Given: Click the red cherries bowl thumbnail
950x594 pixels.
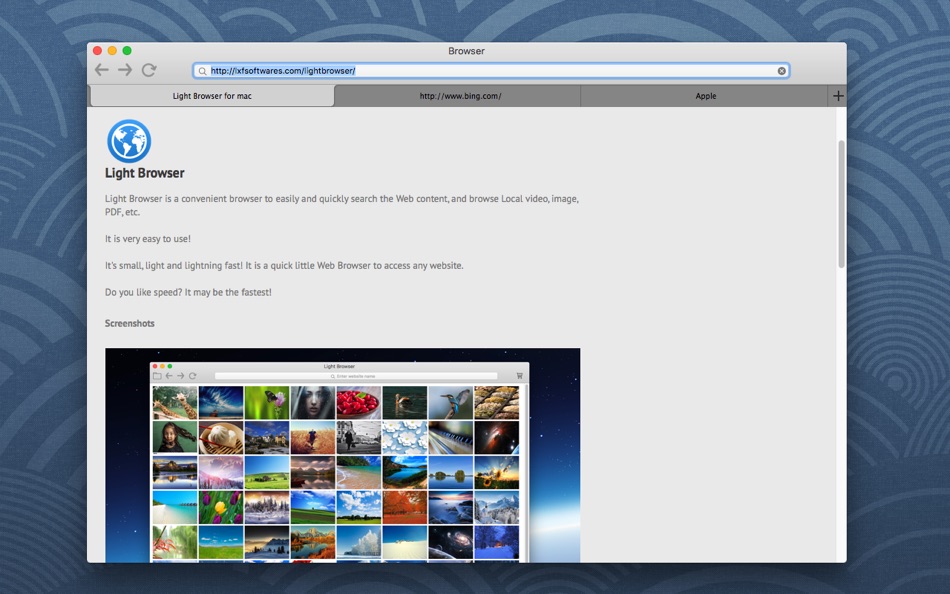Looking at the screenshot, I should coord(359,402).
